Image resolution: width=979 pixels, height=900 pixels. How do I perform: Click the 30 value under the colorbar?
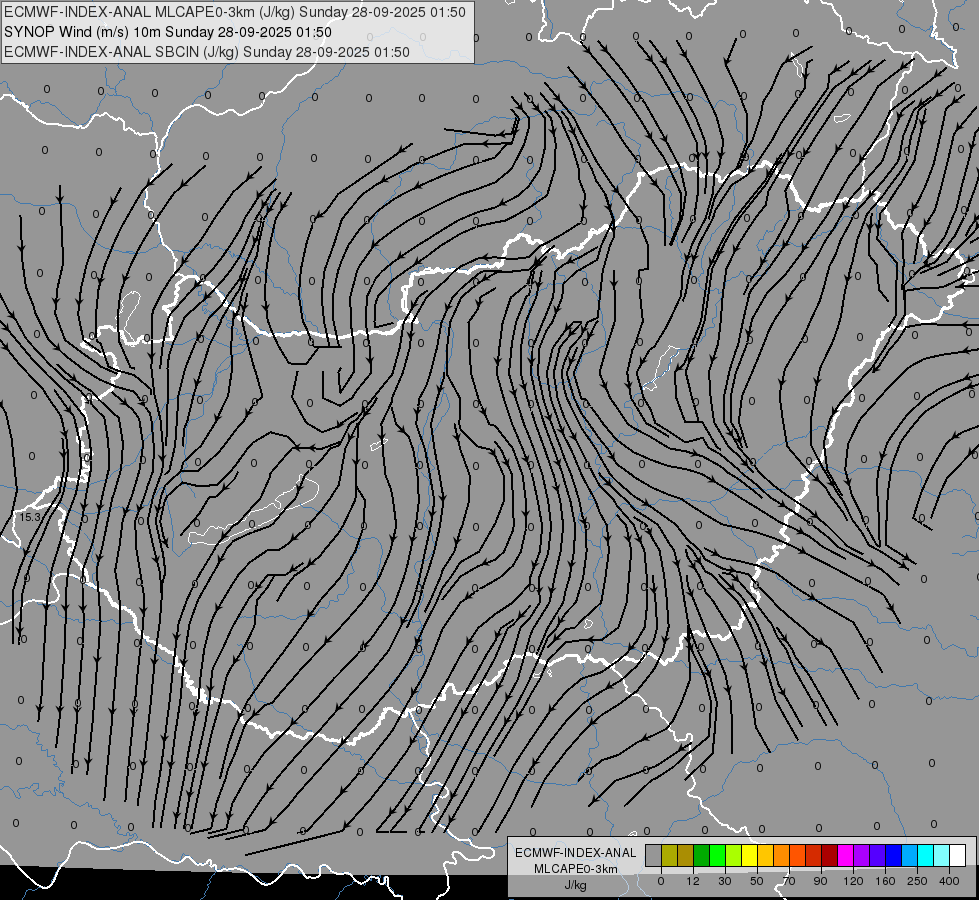coord(725,881)
